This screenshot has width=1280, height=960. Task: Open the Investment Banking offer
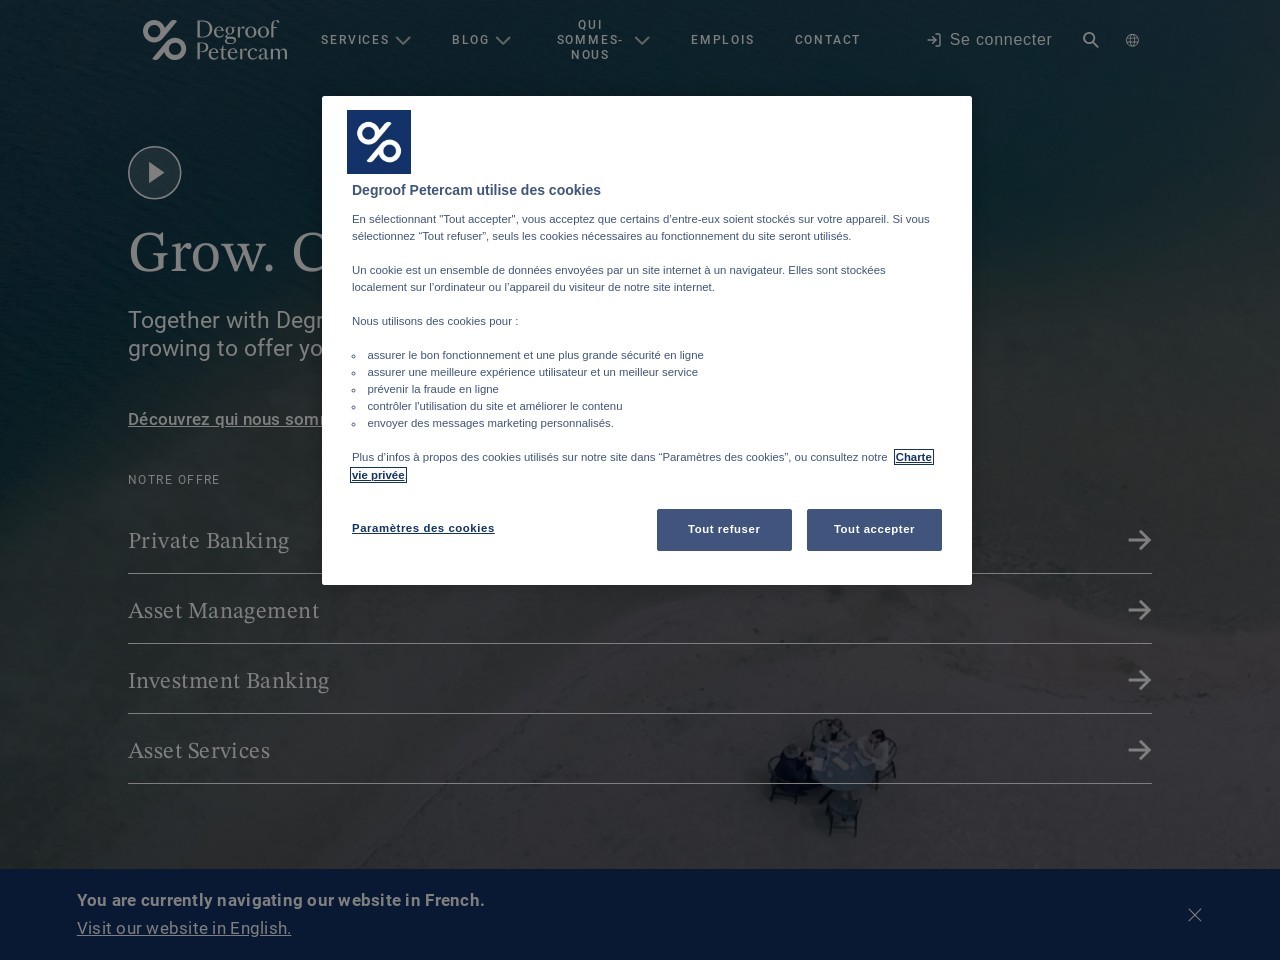click(640, 680)
